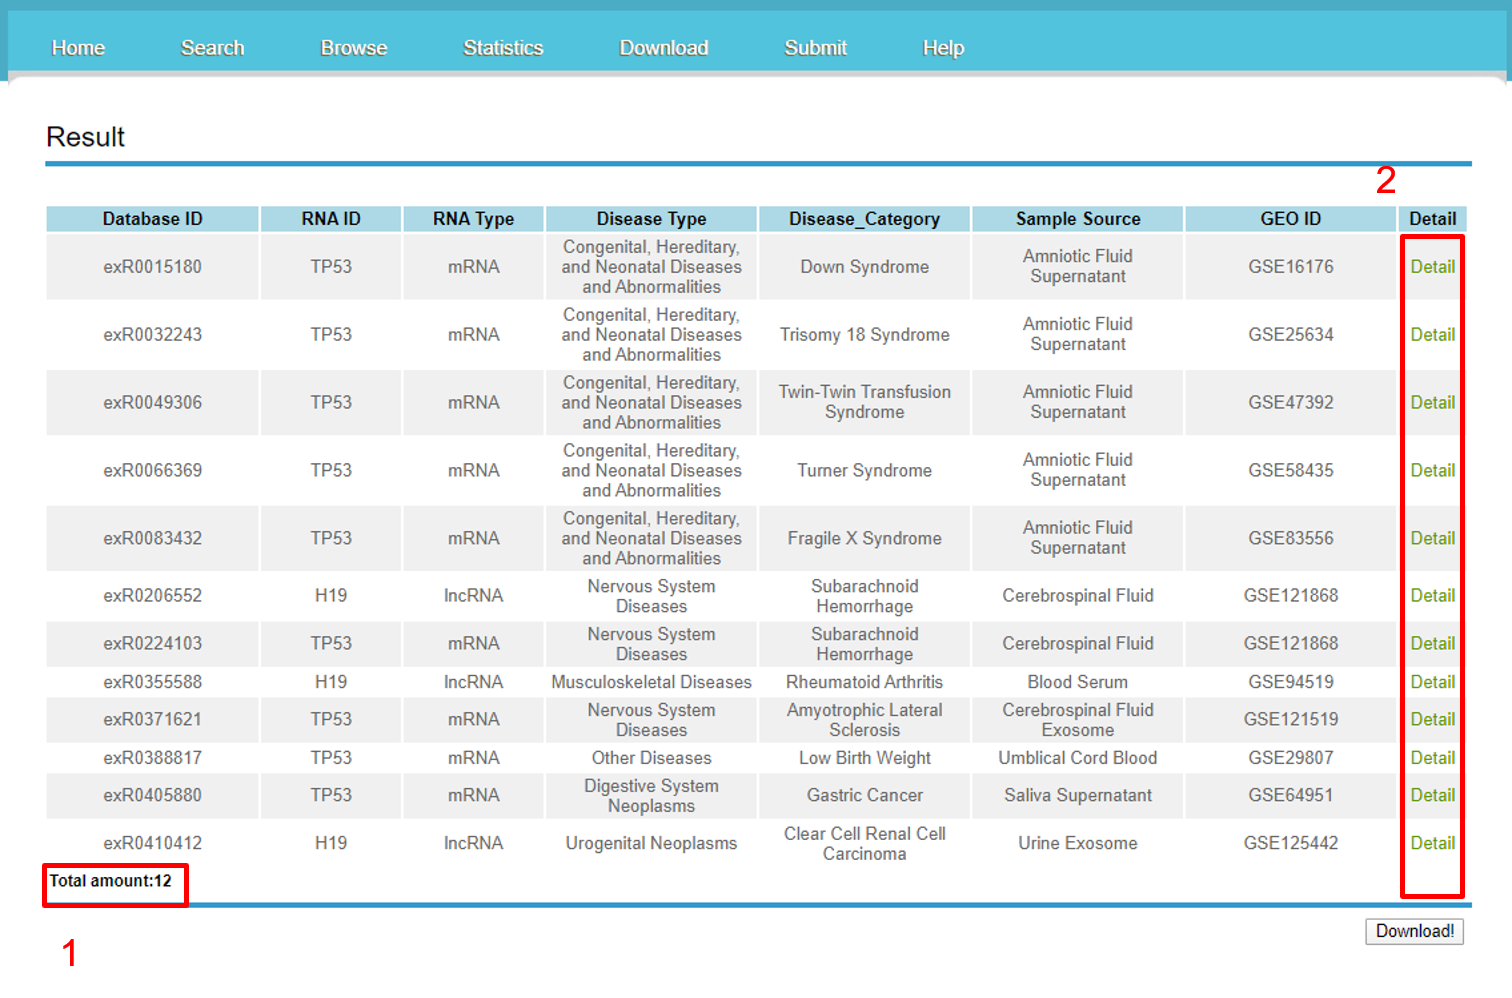
Task: Go to the Search page
Action: [212, 48]
